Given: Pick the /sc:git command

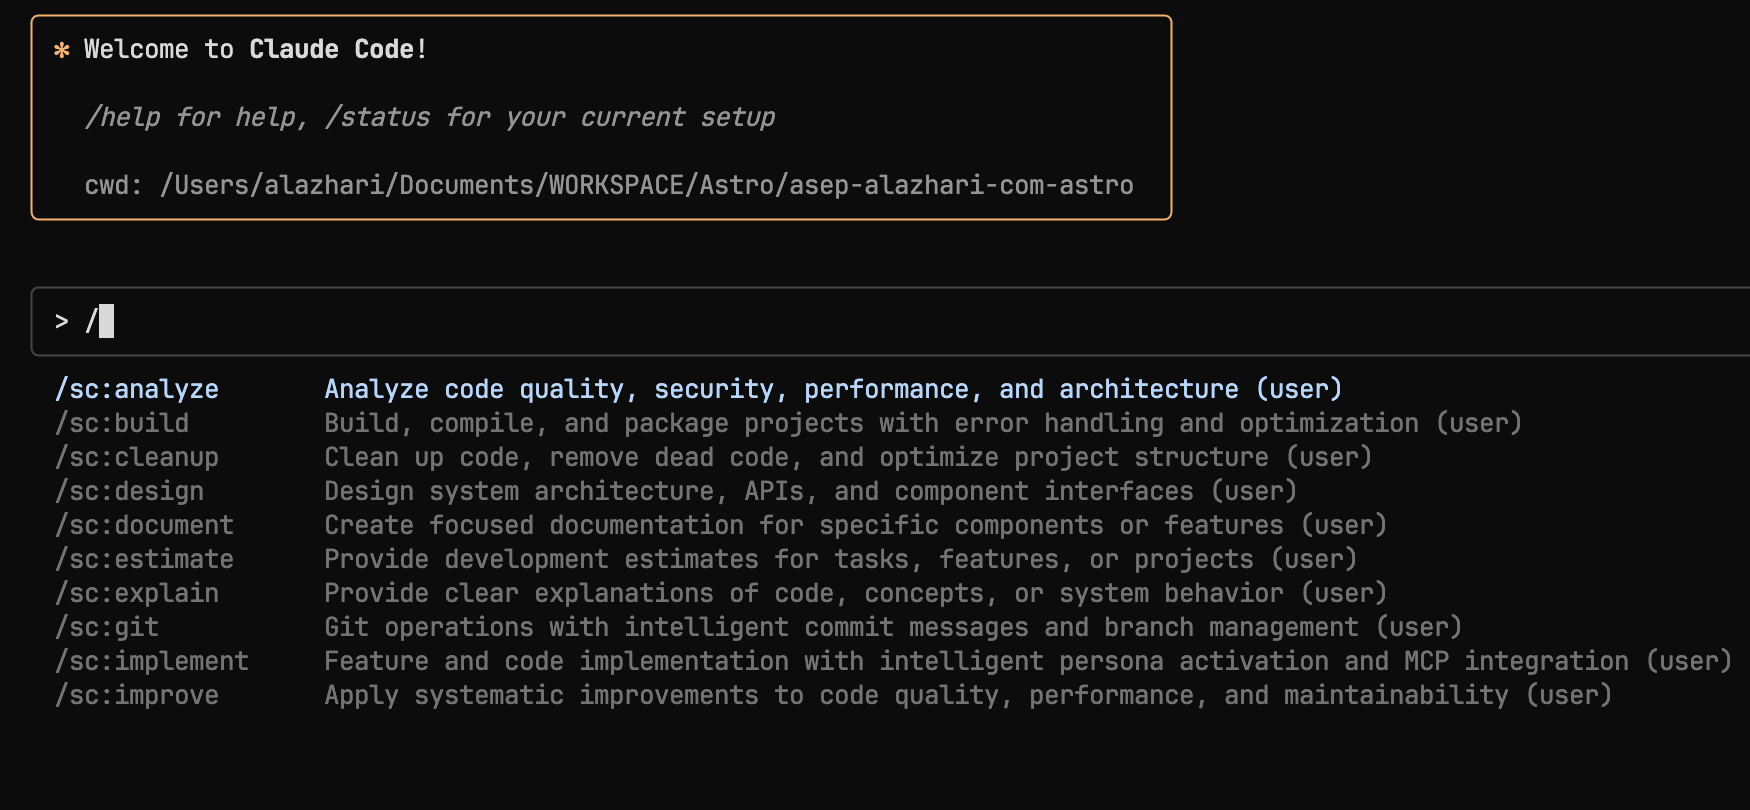Looking at the screenshot, I should 107,627.
